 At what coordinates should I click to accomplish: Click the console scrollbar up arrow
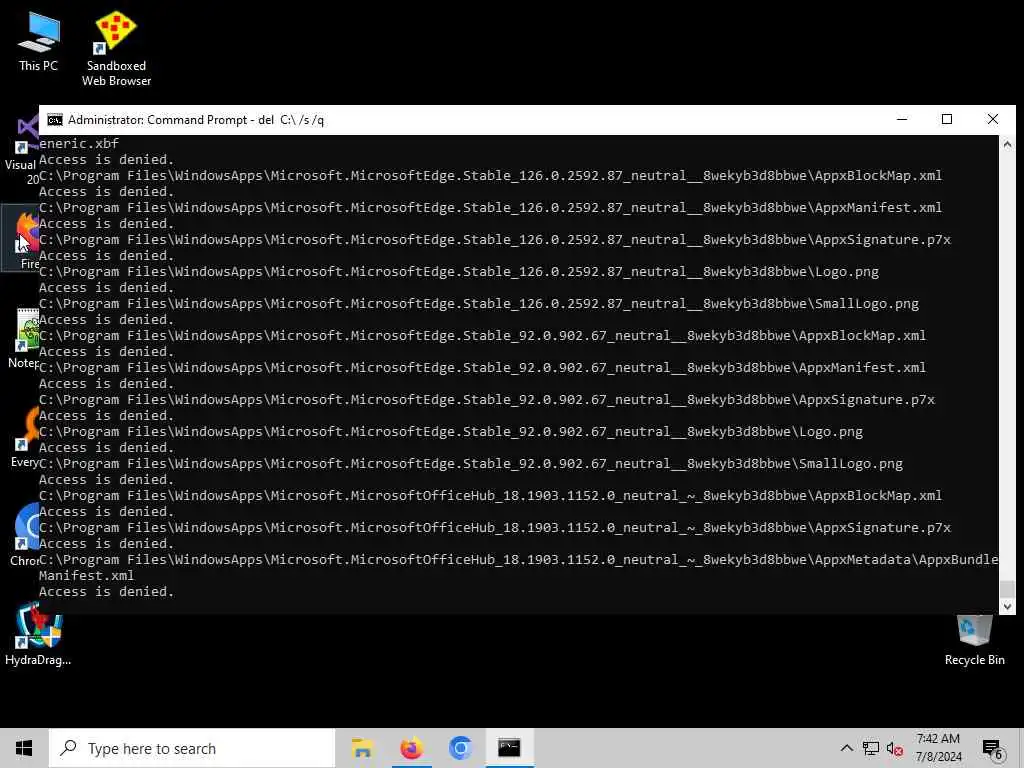tap(1007, 144)
